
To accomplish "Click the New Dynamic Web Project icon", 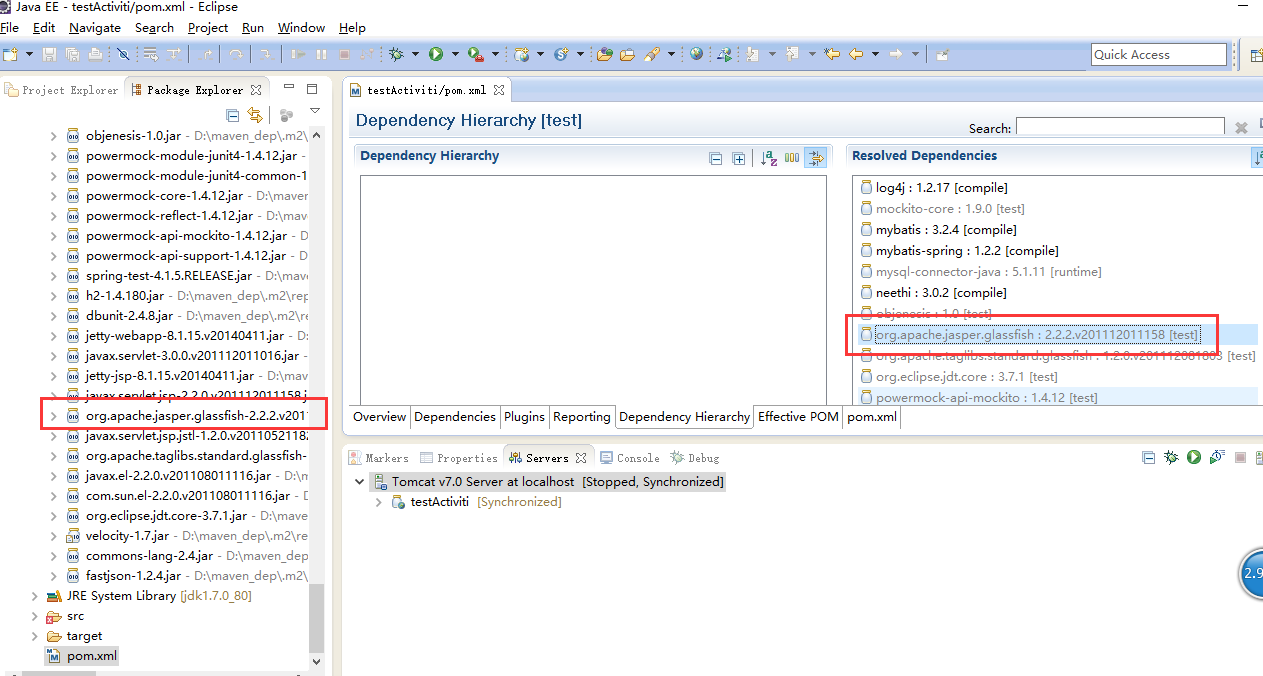I will tap(521, 54).
